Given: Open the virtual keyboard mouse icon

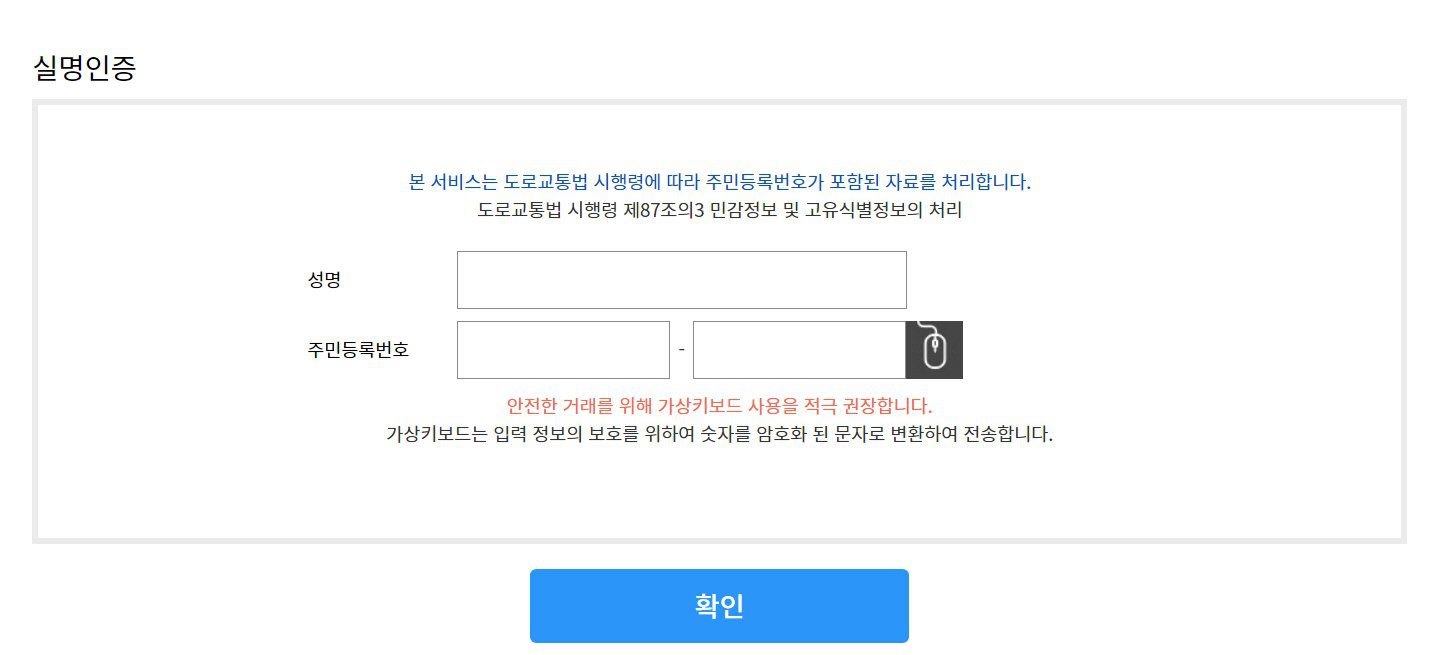Looking at the screenshot, I should [x=934, y=350].
